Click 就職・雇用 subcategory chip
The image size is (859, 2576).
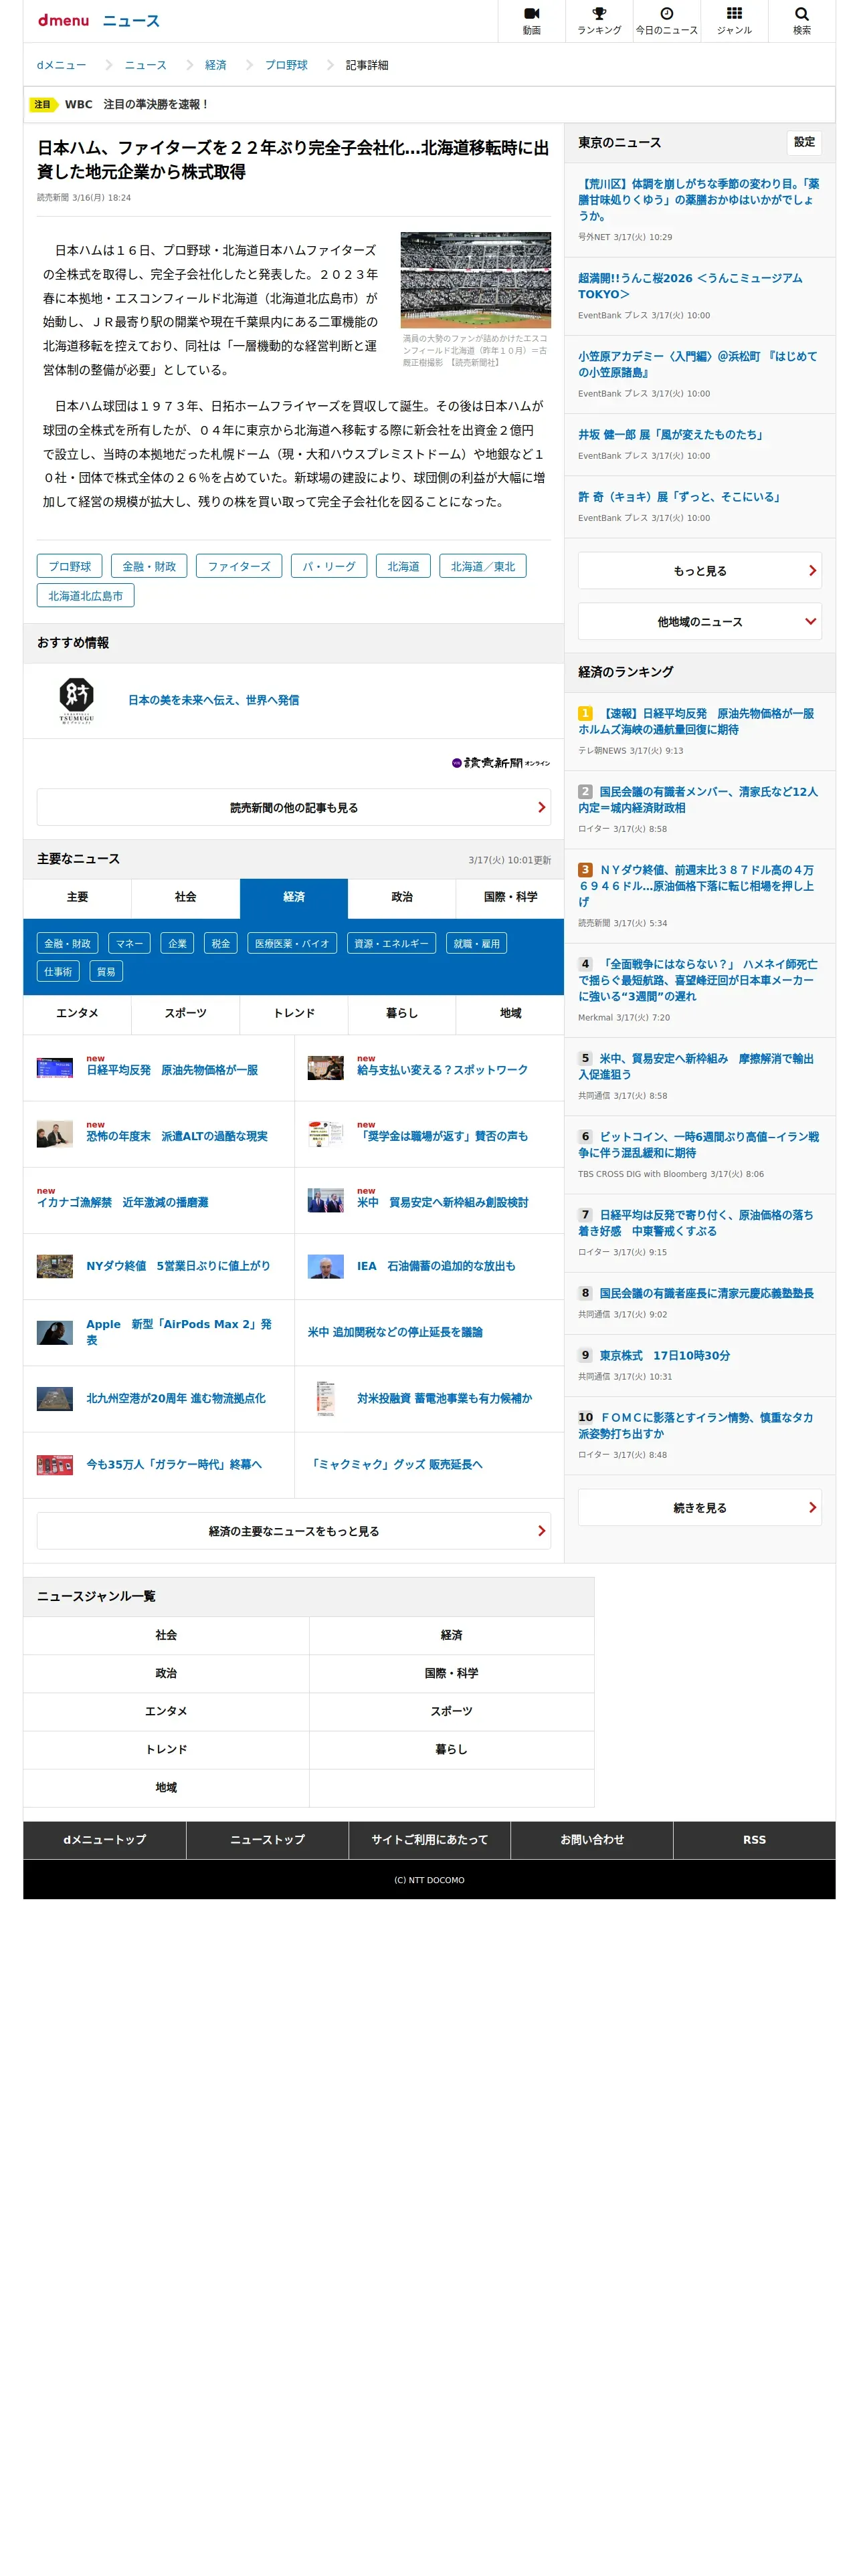point(476,944)
